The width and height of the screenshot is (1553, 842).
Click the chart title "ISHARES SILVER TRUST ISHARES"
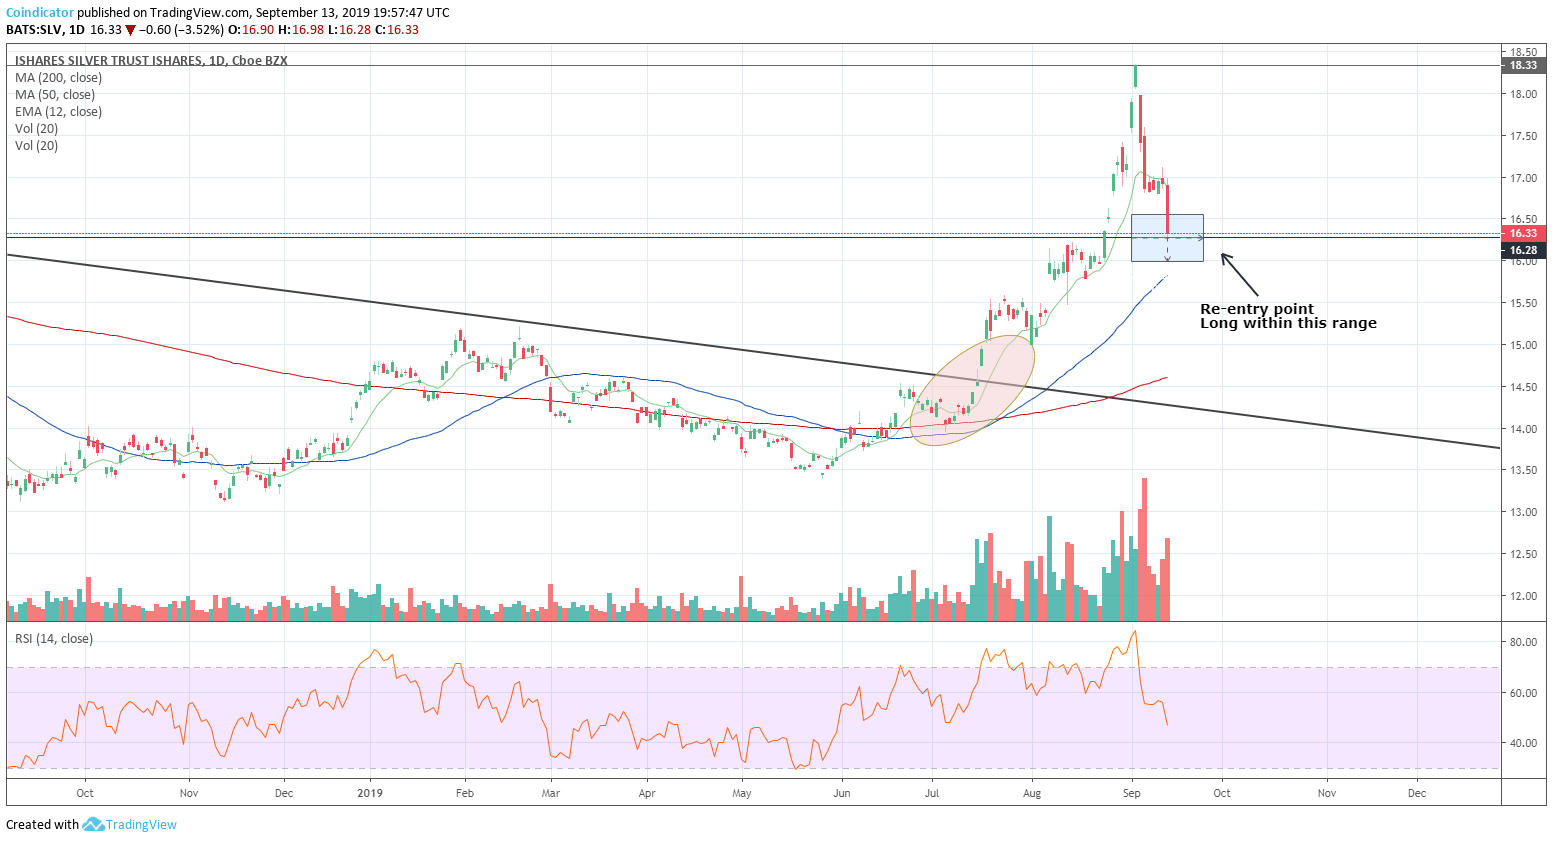click(x=108, y=61)
